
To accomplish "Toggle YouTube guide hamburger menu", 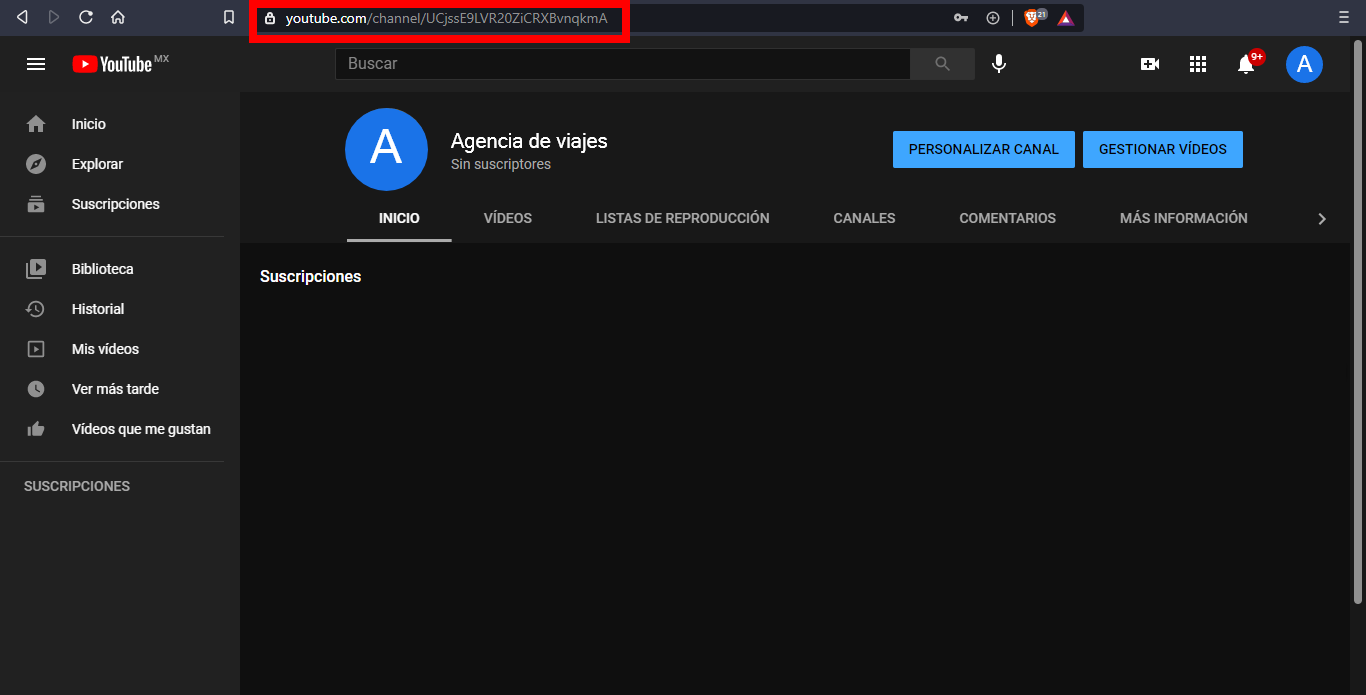I will point(36,64).
